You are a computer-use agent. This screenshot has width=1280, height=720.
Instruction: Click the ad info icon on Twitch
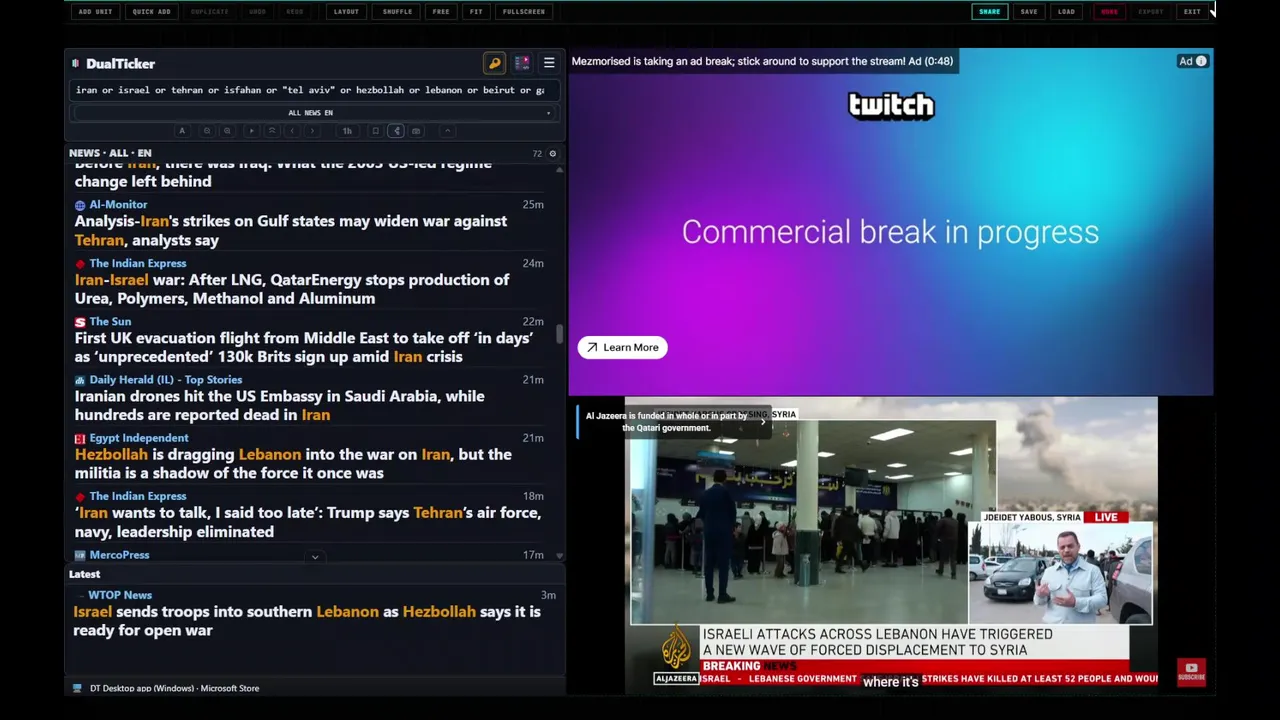1201,61
